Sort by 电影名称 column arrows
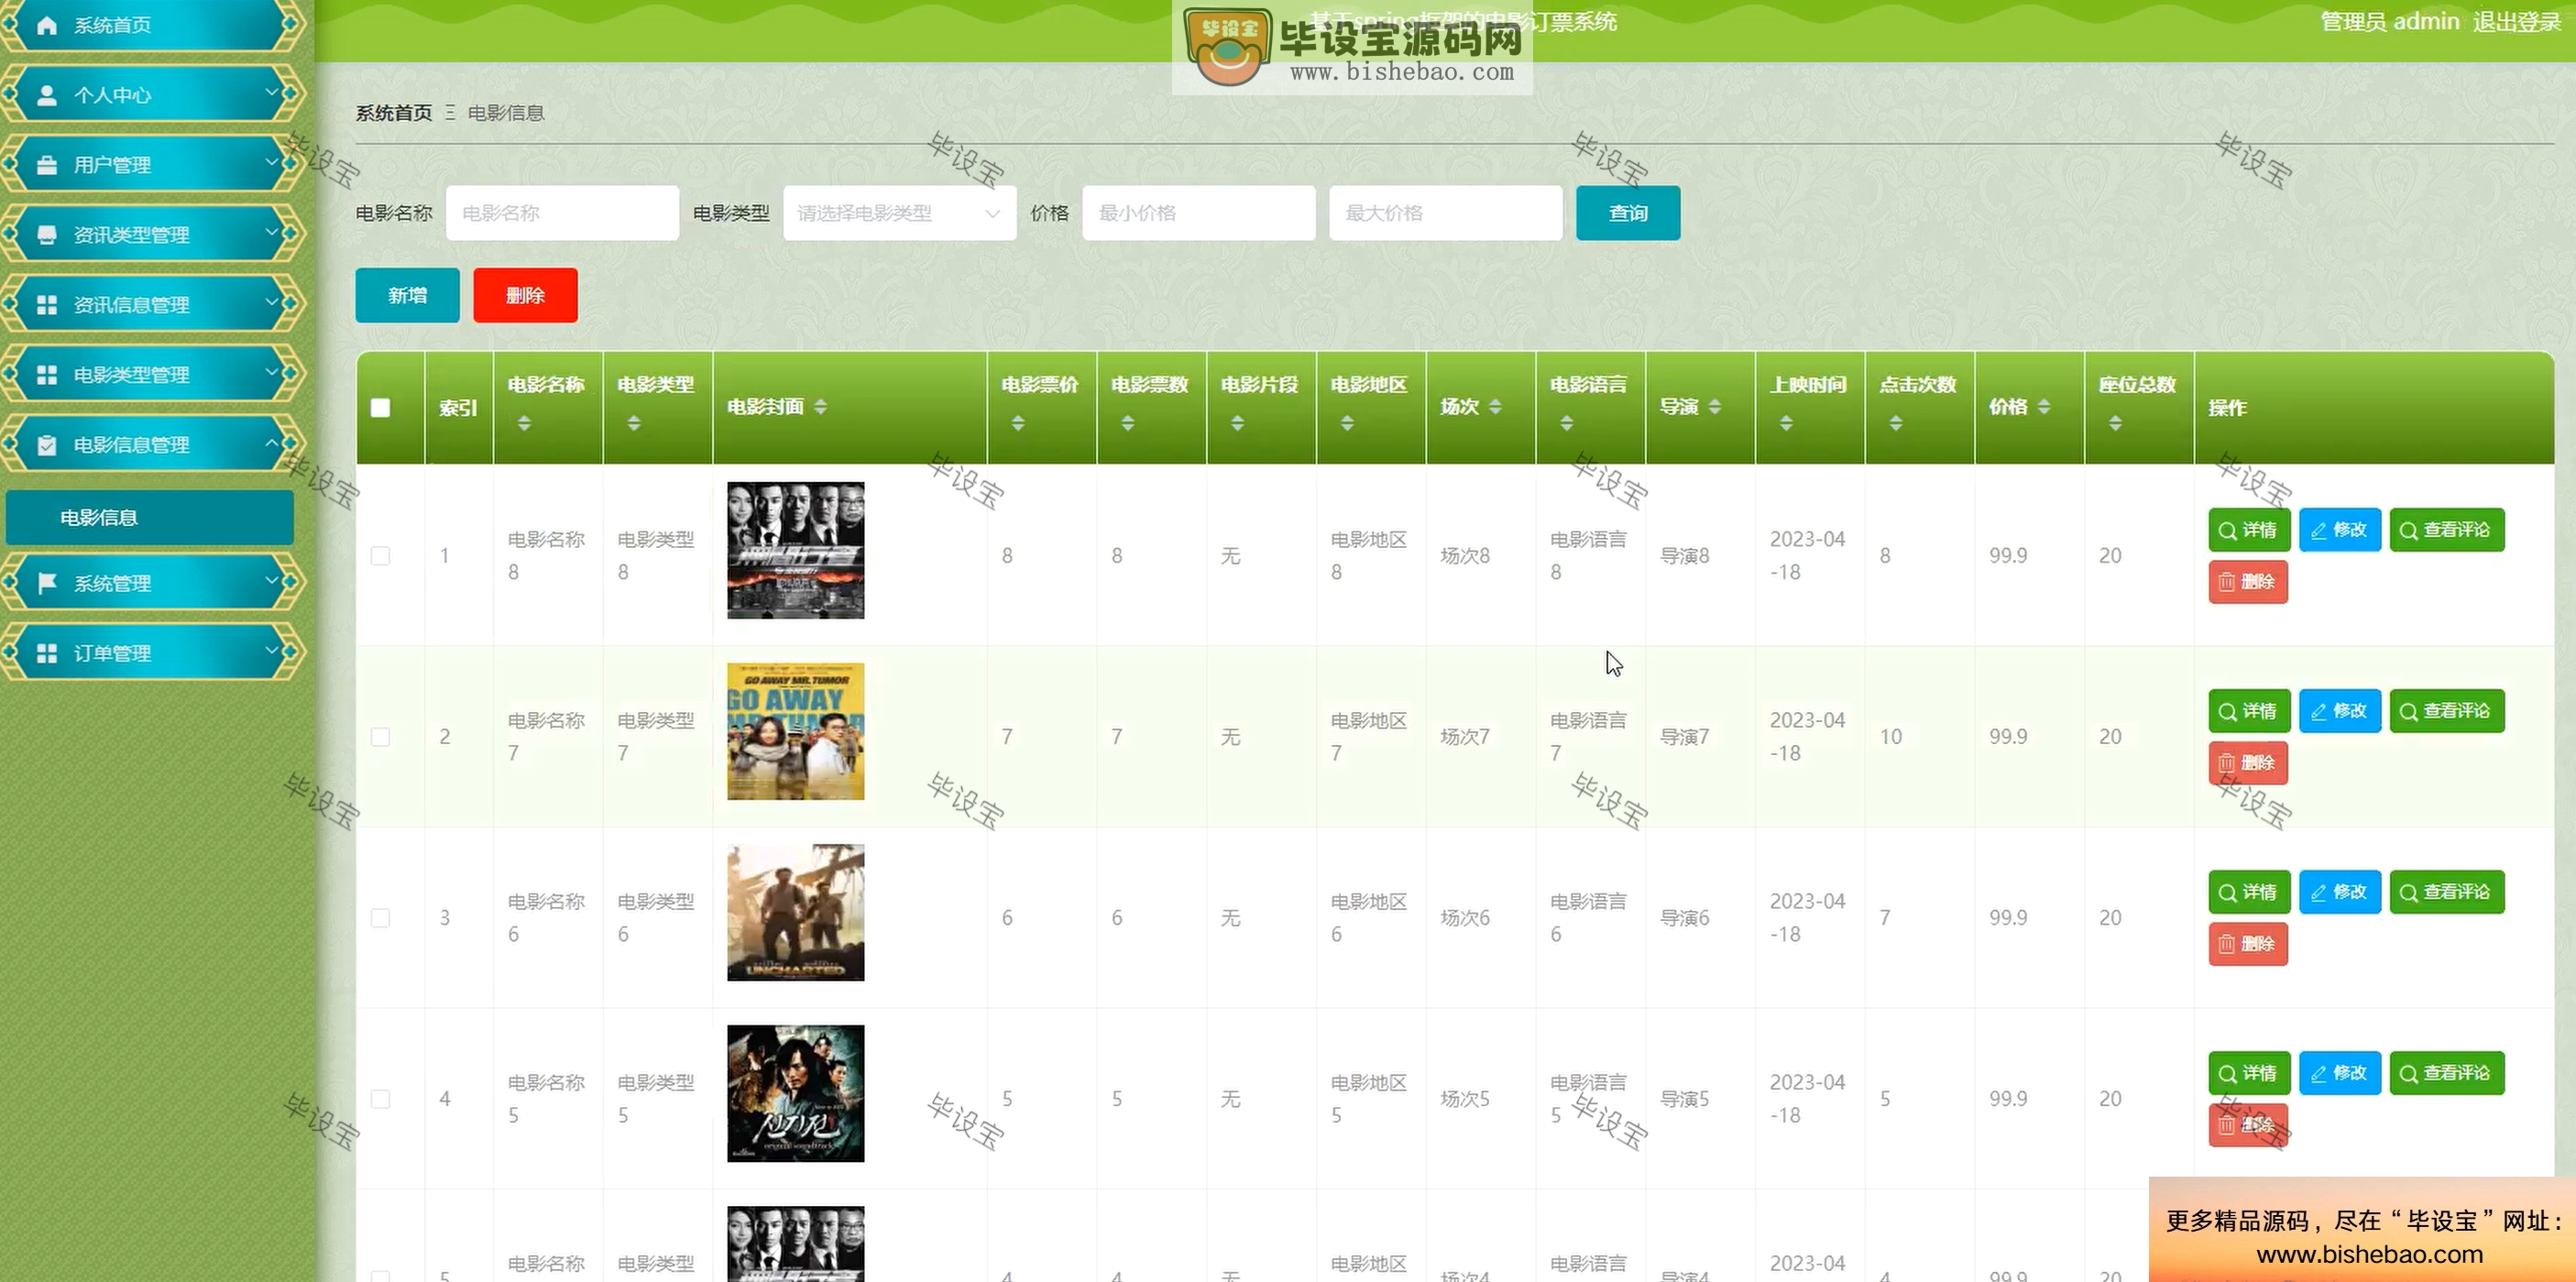2576x1282 pixels. click(524, 424)
